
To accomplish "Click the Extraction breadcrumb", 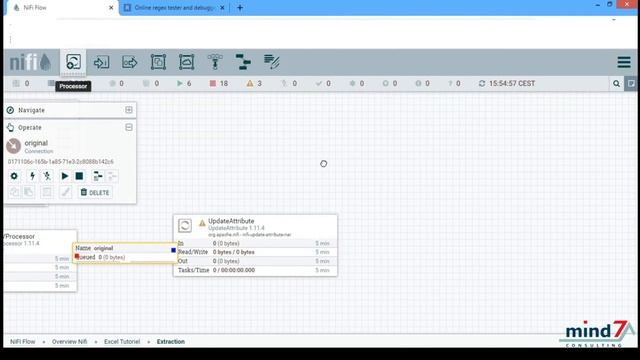I will [x=171, y=342].
